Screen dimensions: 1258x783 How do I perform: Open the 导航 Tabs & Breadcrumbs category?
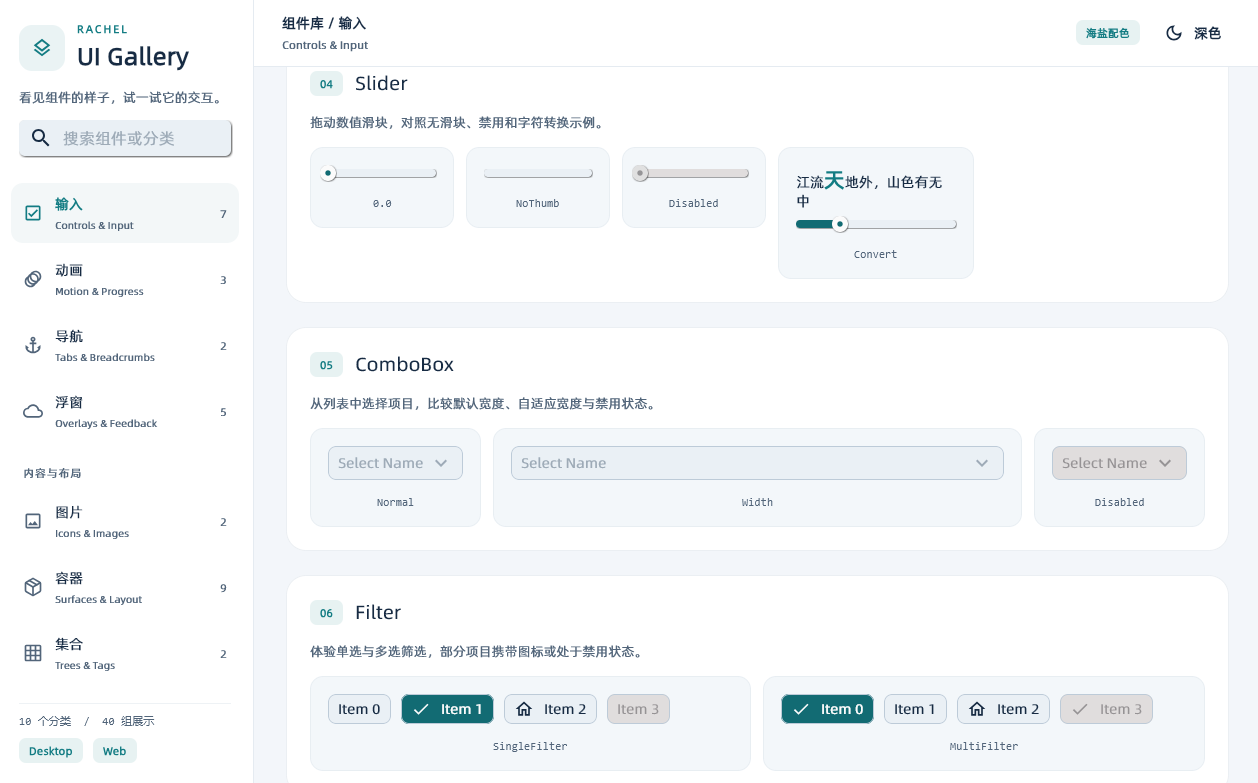pos(125,345)
